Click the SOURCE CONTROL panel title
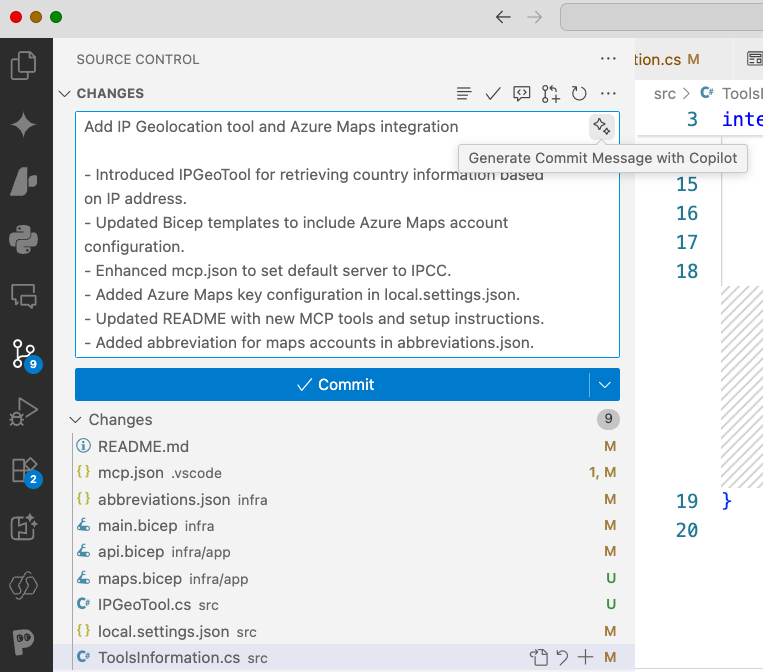Image resolution: width=763 pixels, height=672 pixels. pyautogui.click(x=138, y=59)
